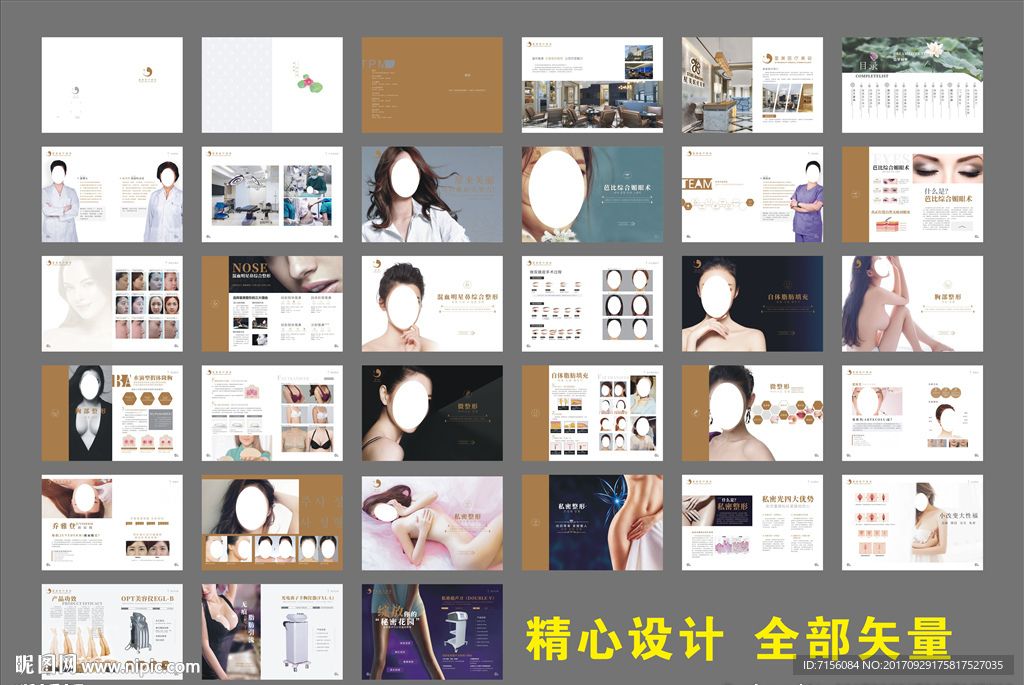Select the doctor portrait introduction spread
The width and height of the screenshot is (1024, 685).
111,194
